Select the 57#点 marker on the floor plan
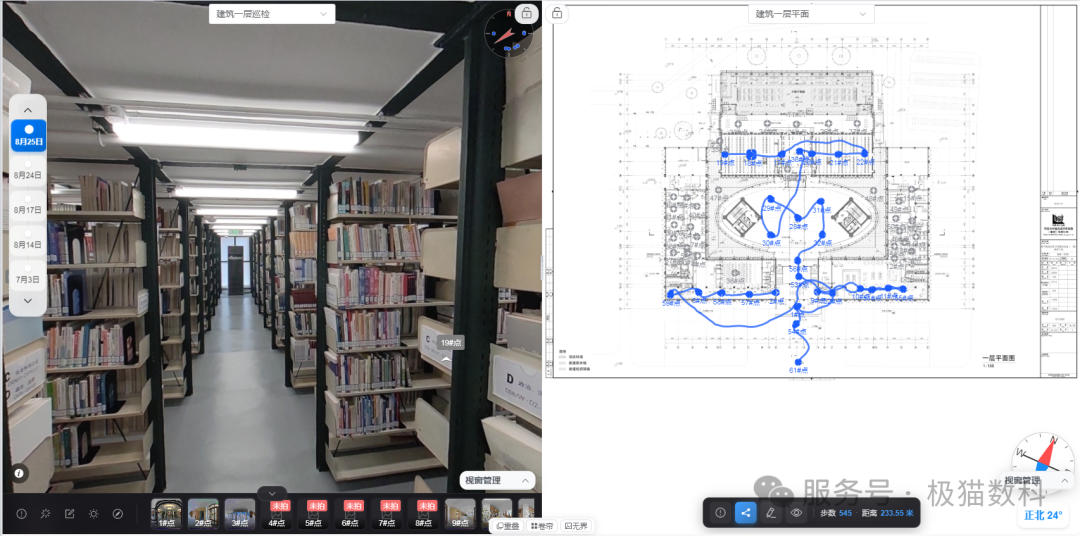This screenshot has height=536, width=1080. pyautogui.click(x=749, y=294)
